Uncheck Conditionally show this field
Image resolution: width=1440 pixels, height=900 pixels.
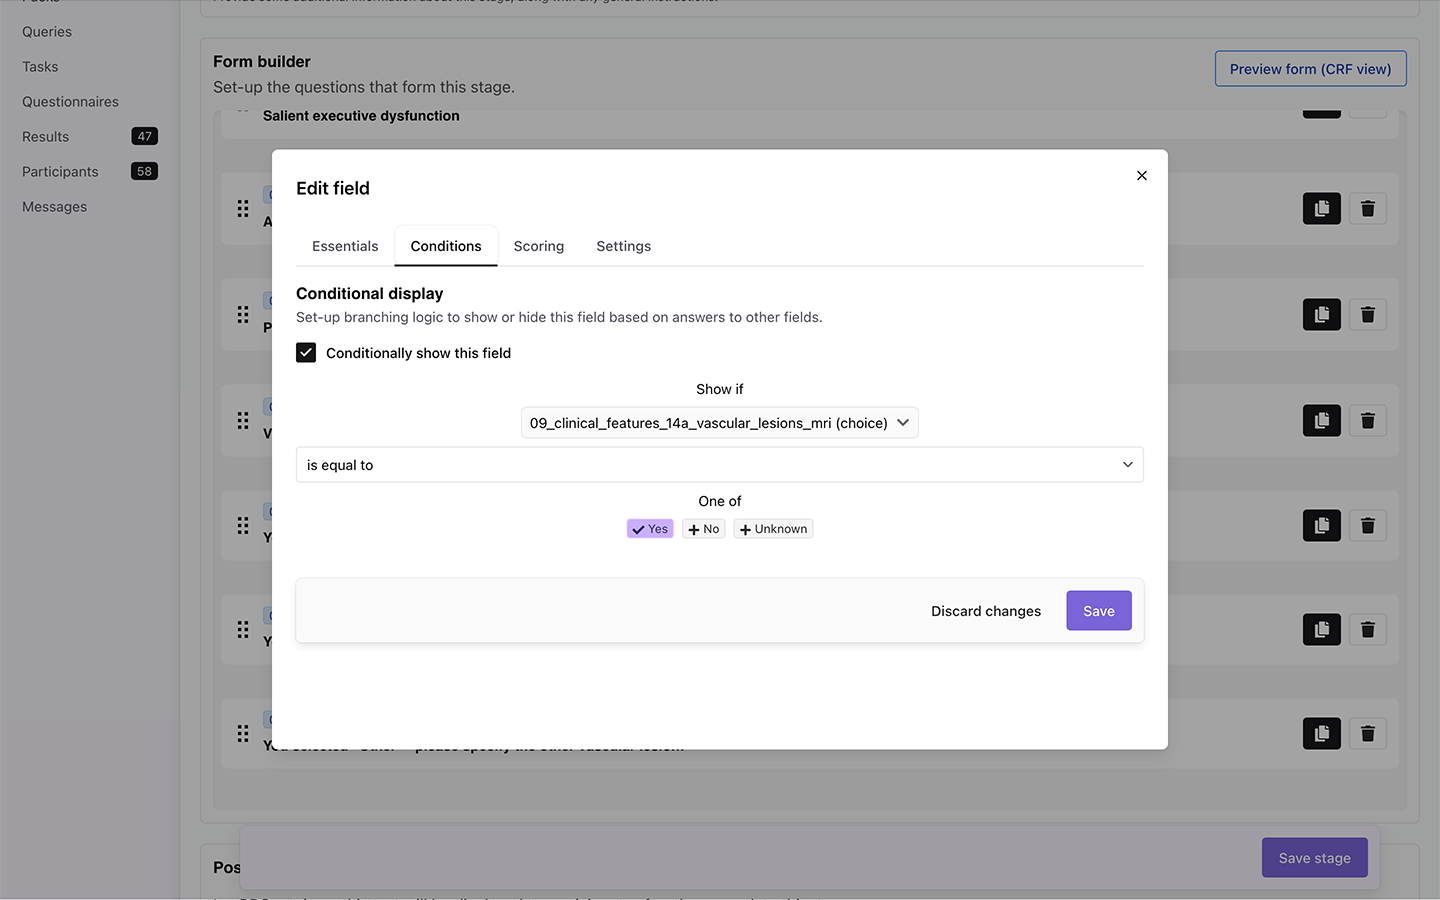tap(306, 353)
